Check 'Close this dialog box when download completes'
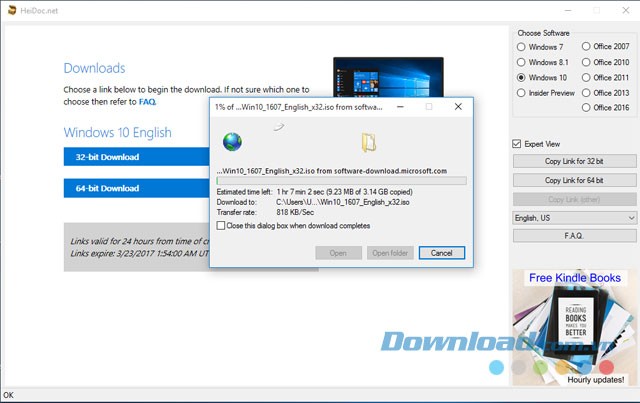 point(221,225)
